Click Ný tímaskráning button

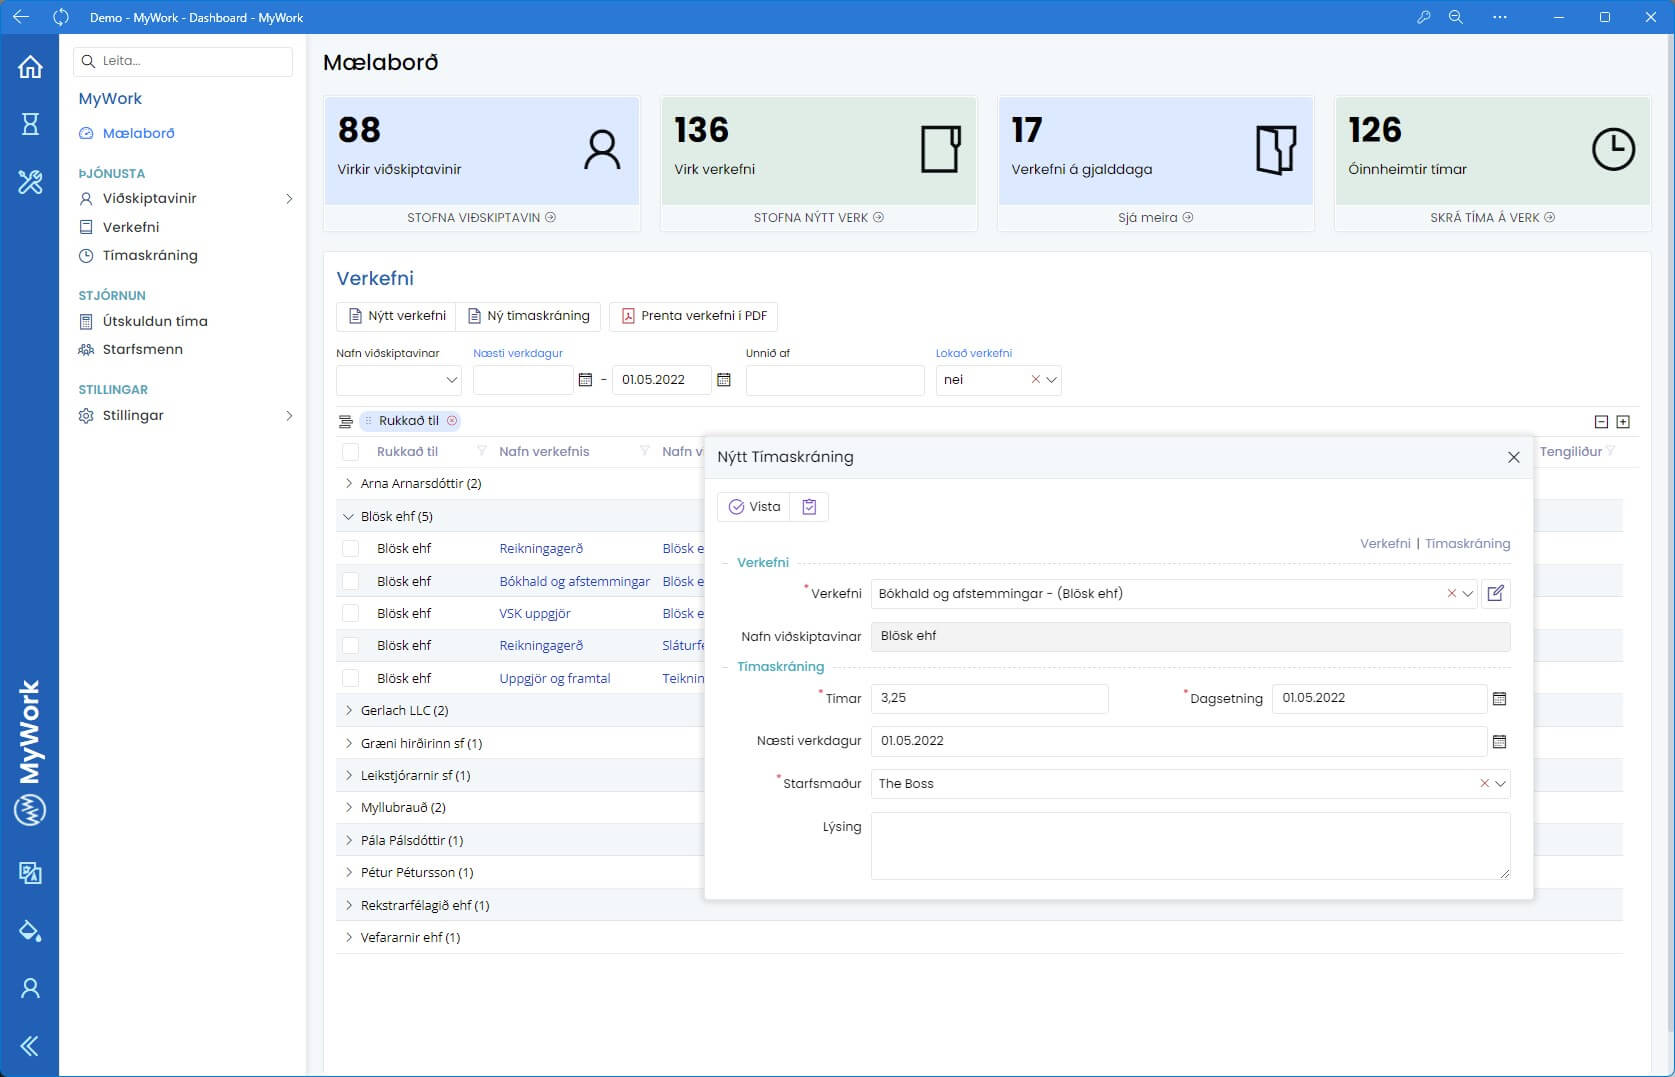[x=529, y=316]
